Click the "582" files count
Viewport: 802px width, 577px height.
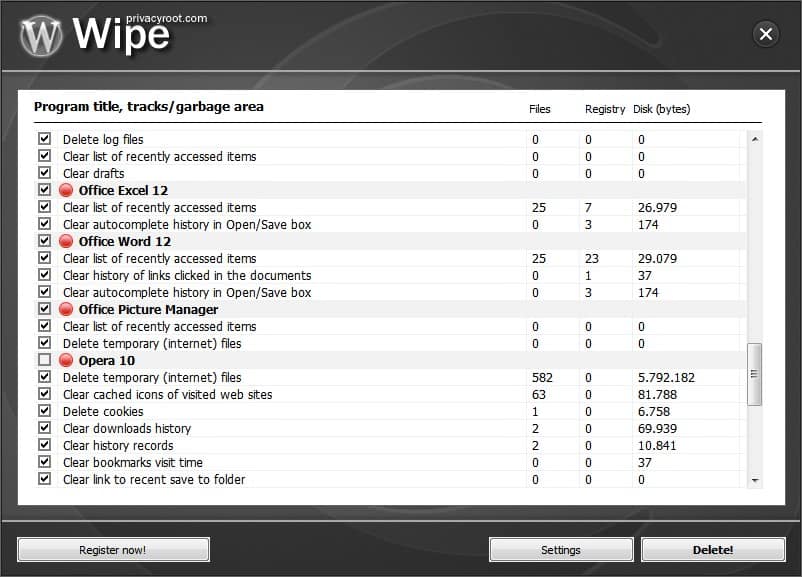coord(542,378)
